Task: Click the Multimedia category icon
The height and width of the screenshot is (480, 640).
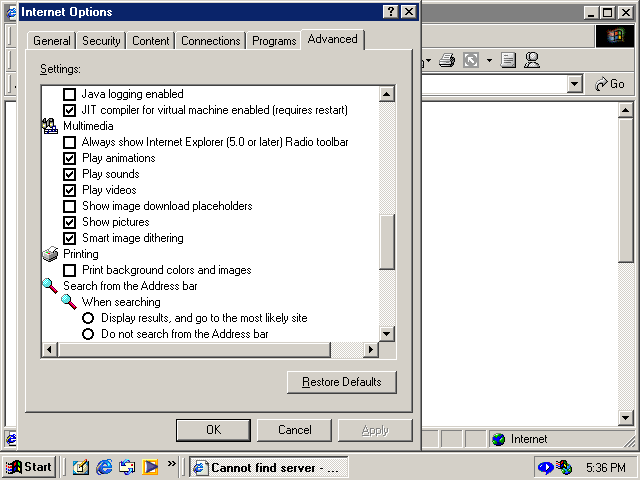Action: click(50, 126)
